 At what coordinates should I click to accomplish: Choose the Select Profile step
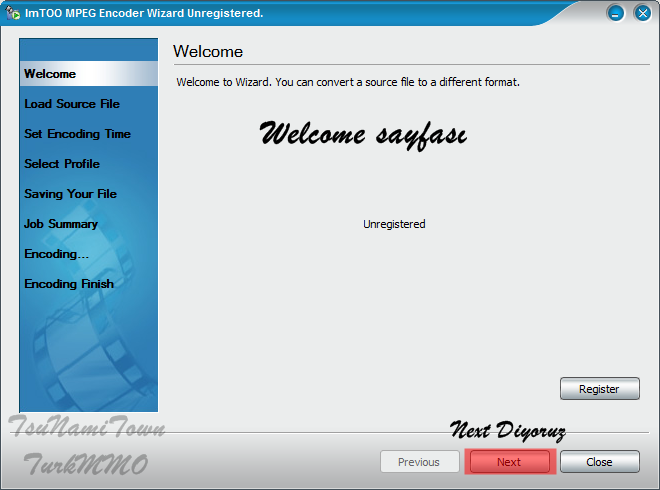pos(62,164)
